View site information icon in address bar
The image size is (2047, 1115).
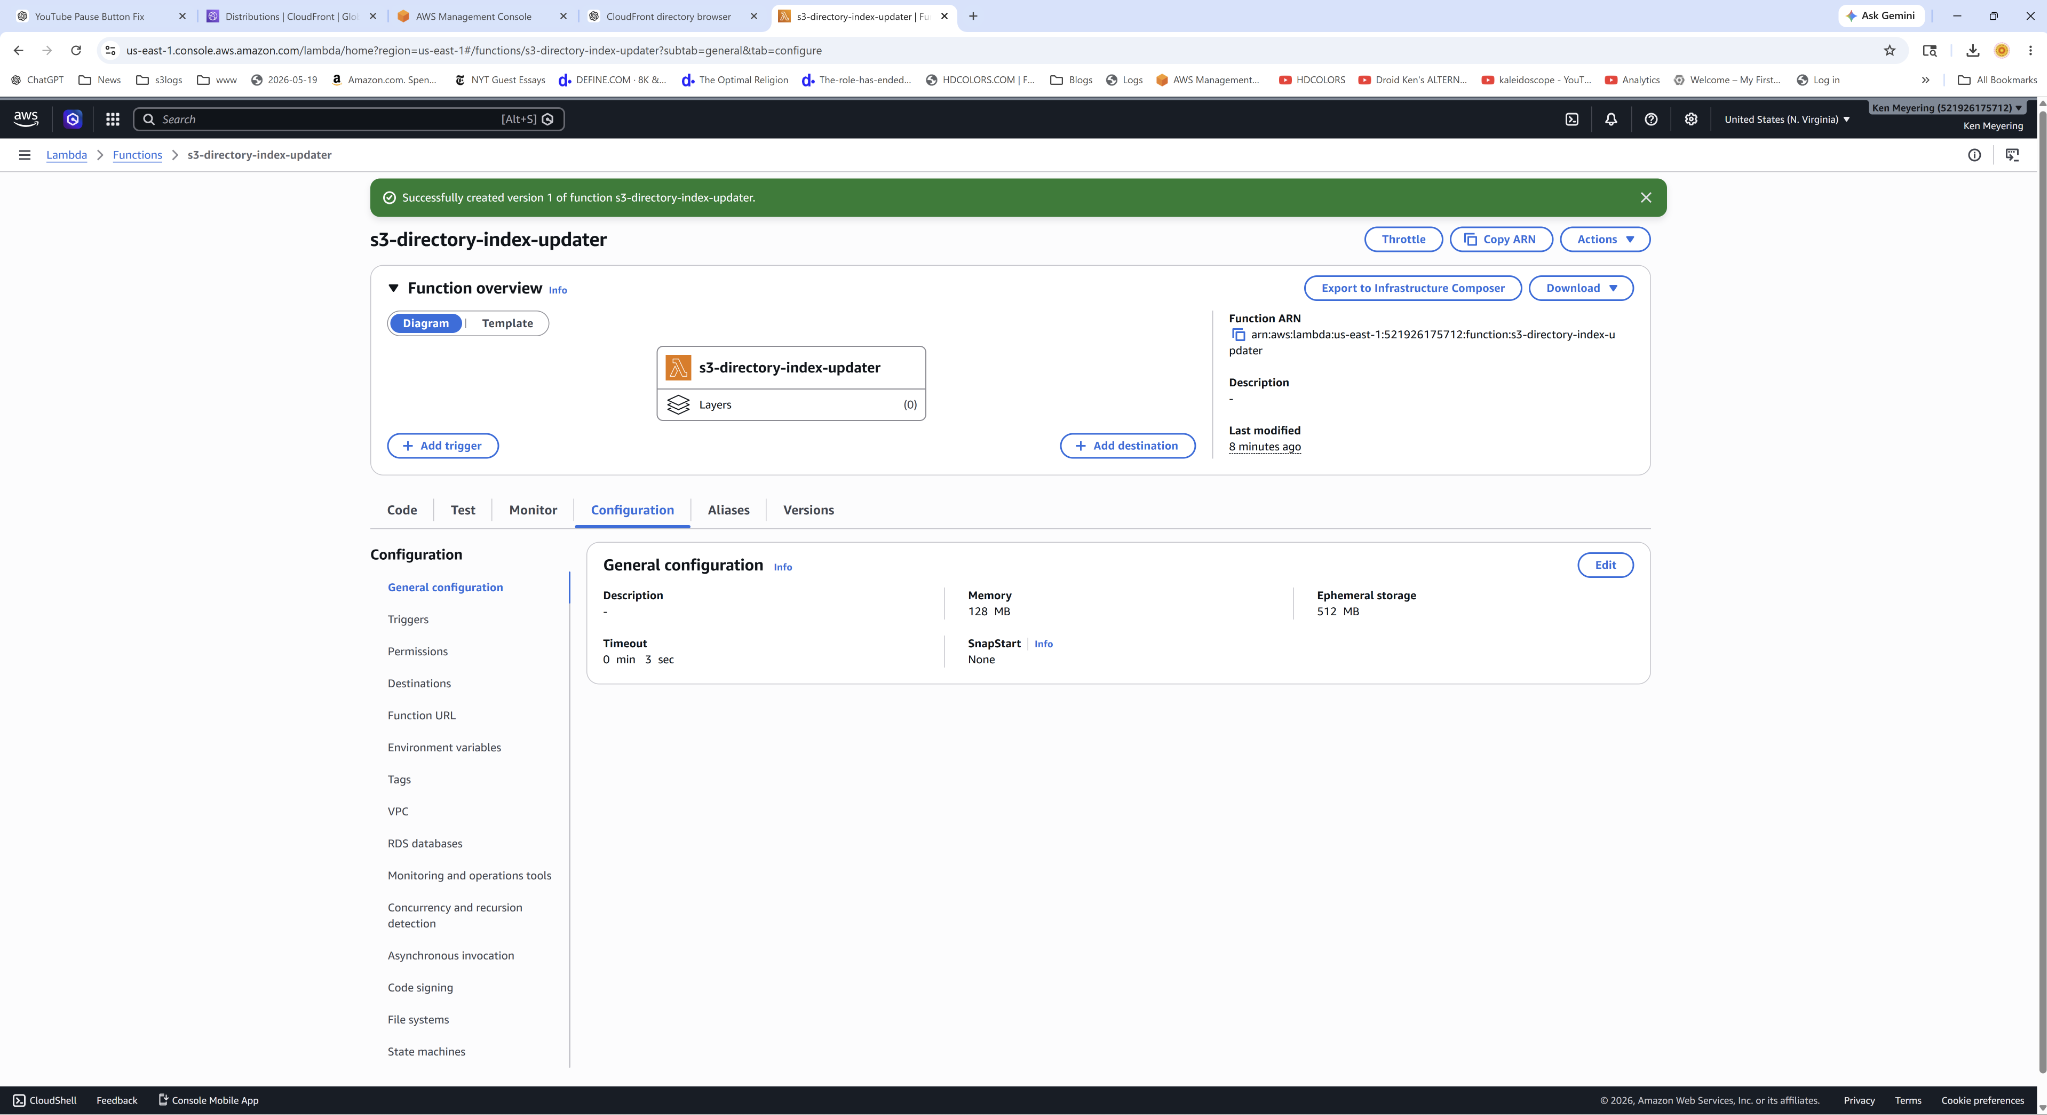pos(111,50)
